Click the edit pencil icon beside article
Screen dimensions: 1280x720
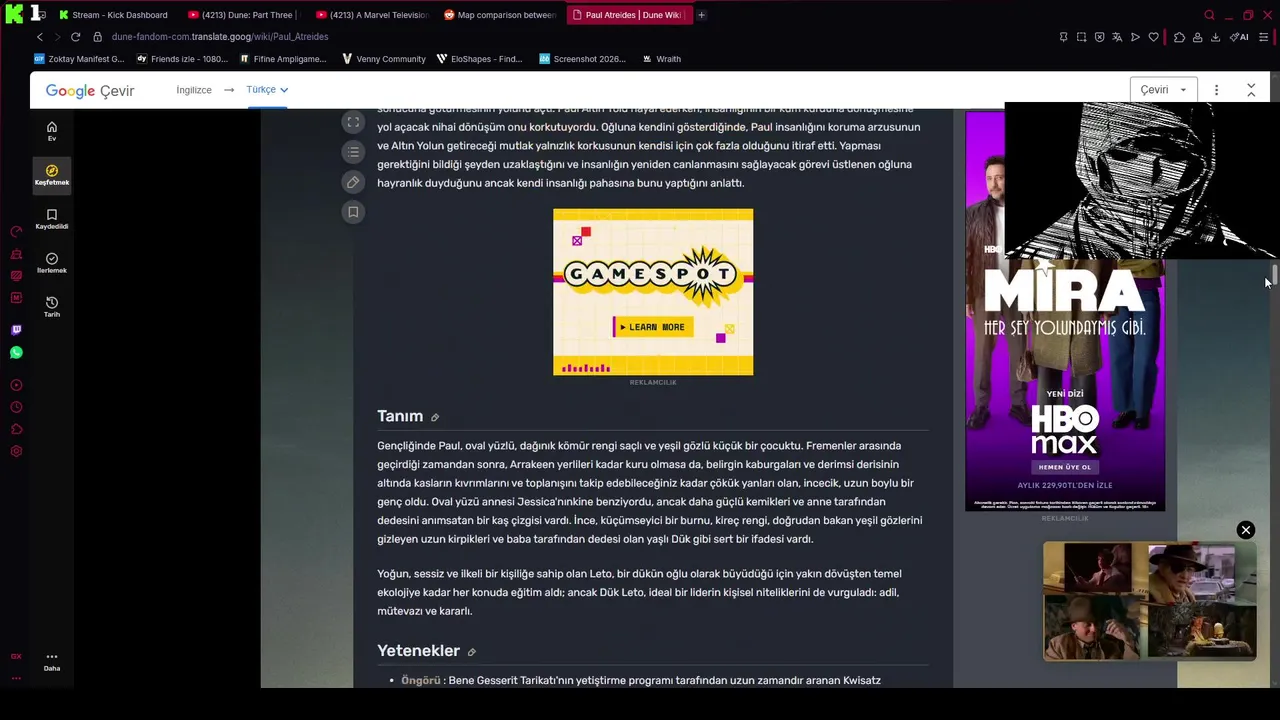353,182
